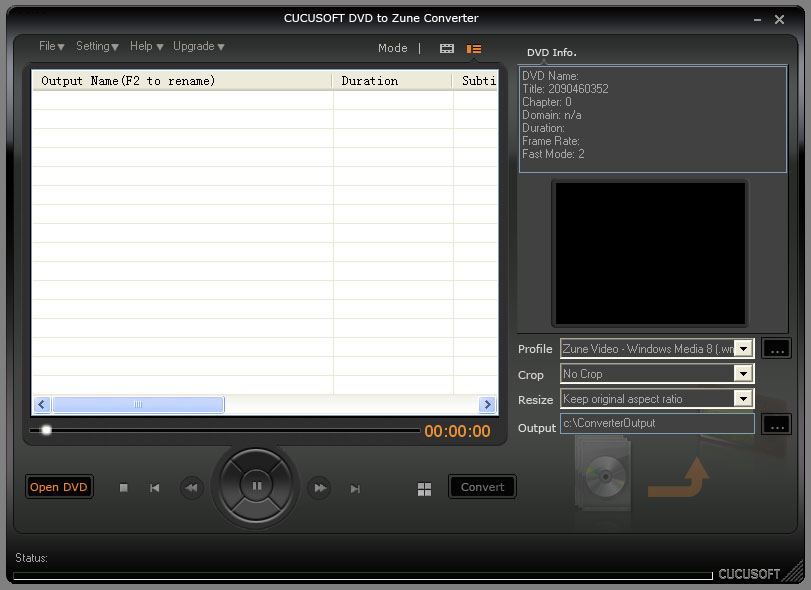Screen dimensions: 811x590
Task: Click the Output Name column header
Action: pyautogui.click(x=182, y=81)
